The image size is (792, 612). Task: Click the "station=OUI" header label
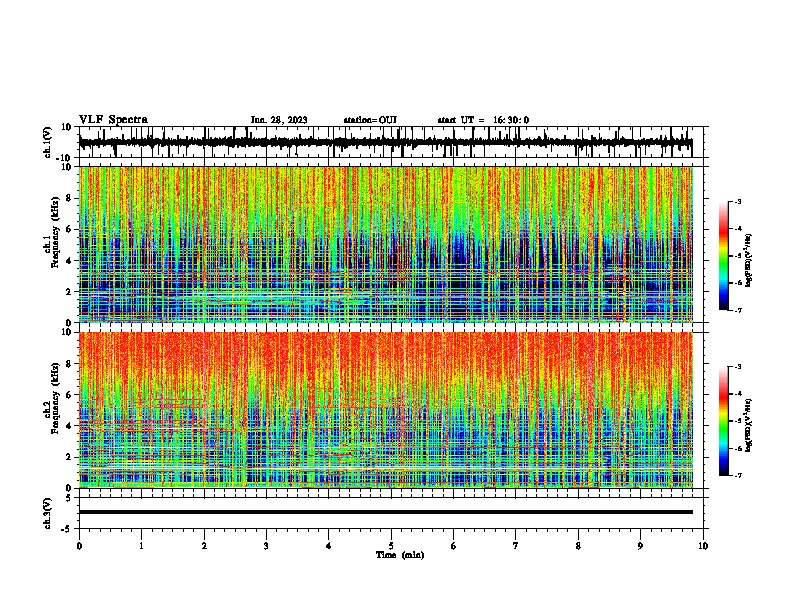(x=370, y=120)
